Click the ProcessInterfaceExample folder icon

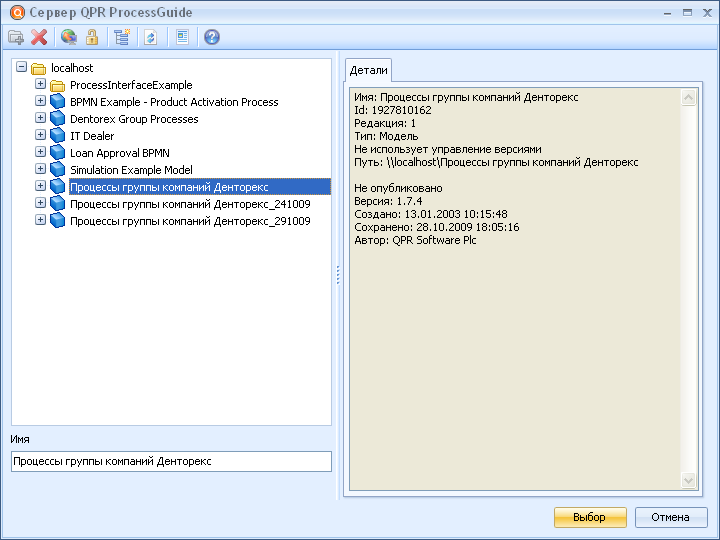coord(57,85)
